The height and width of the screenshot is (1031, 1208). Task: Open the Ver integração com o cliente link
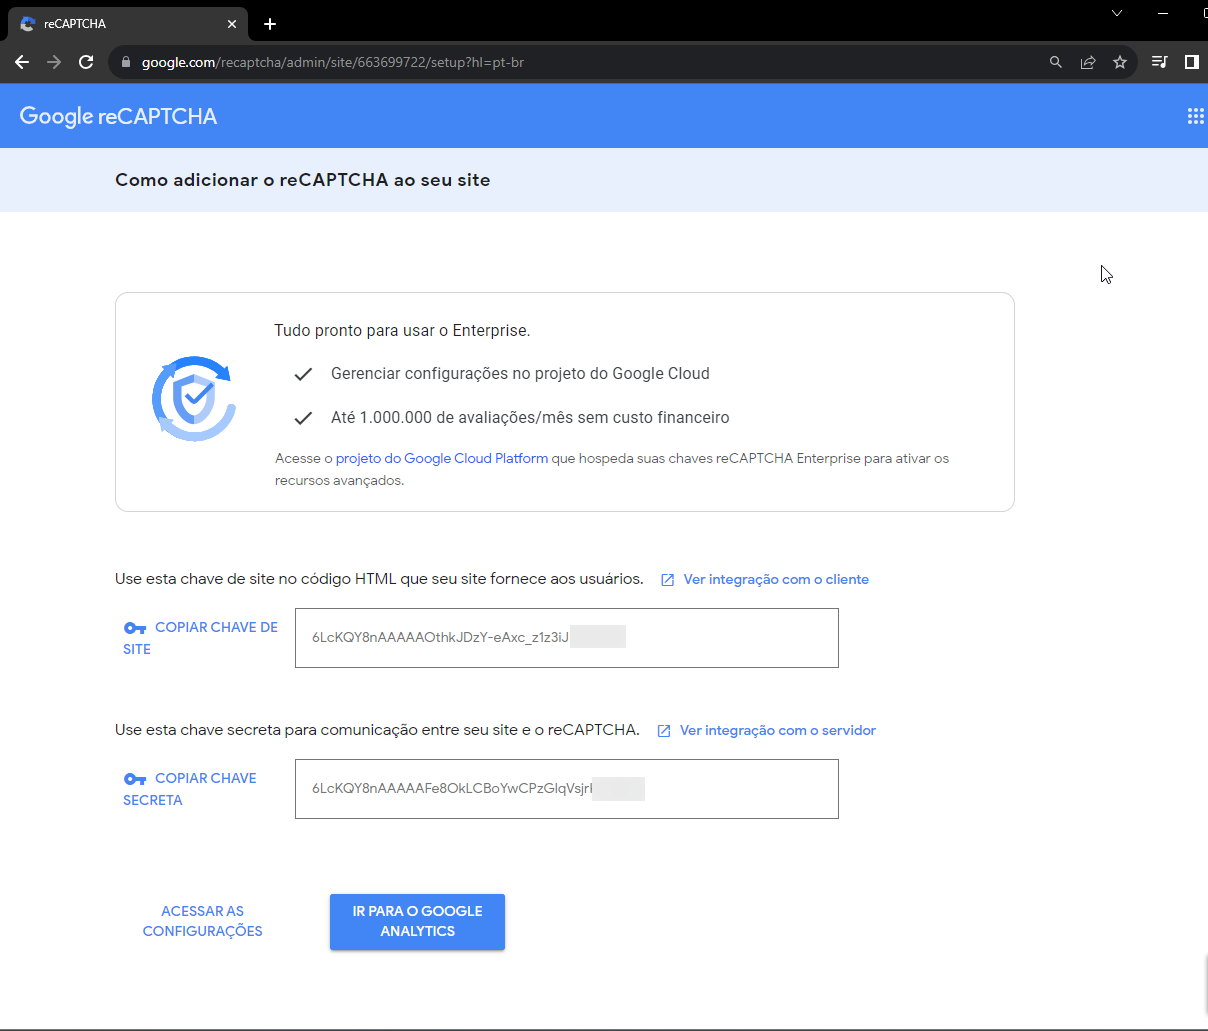pos(776,579)
